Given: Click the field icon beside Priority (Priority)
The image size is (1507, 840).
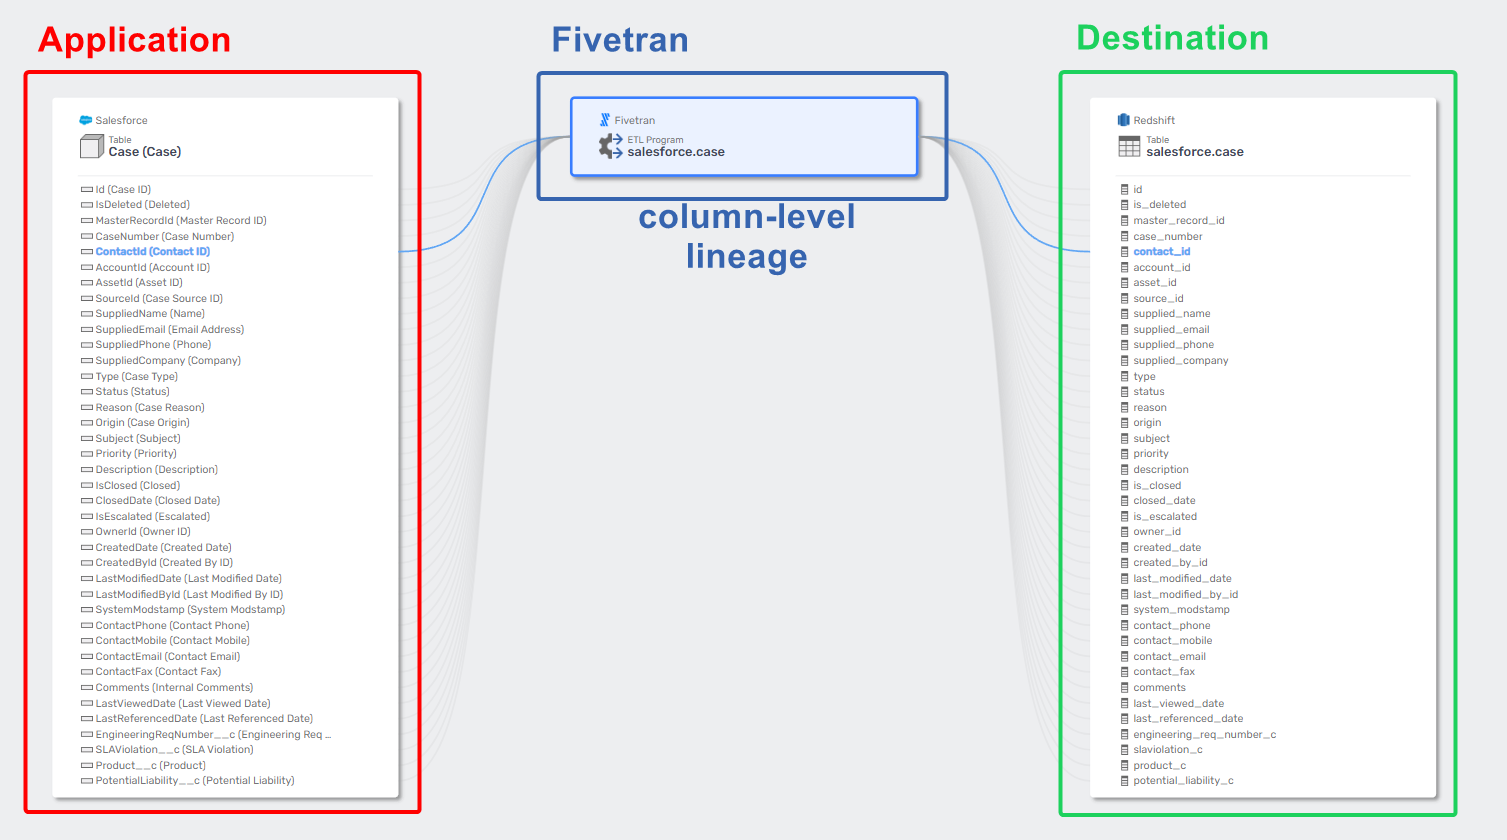Looking at the screenshot, I should (87, 454).
